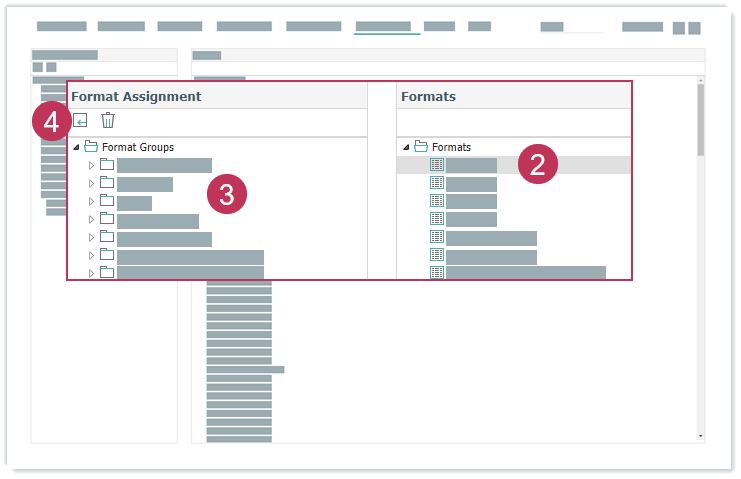
Task: Select the underlined active tab in top bar
Action: pos(382,27)
